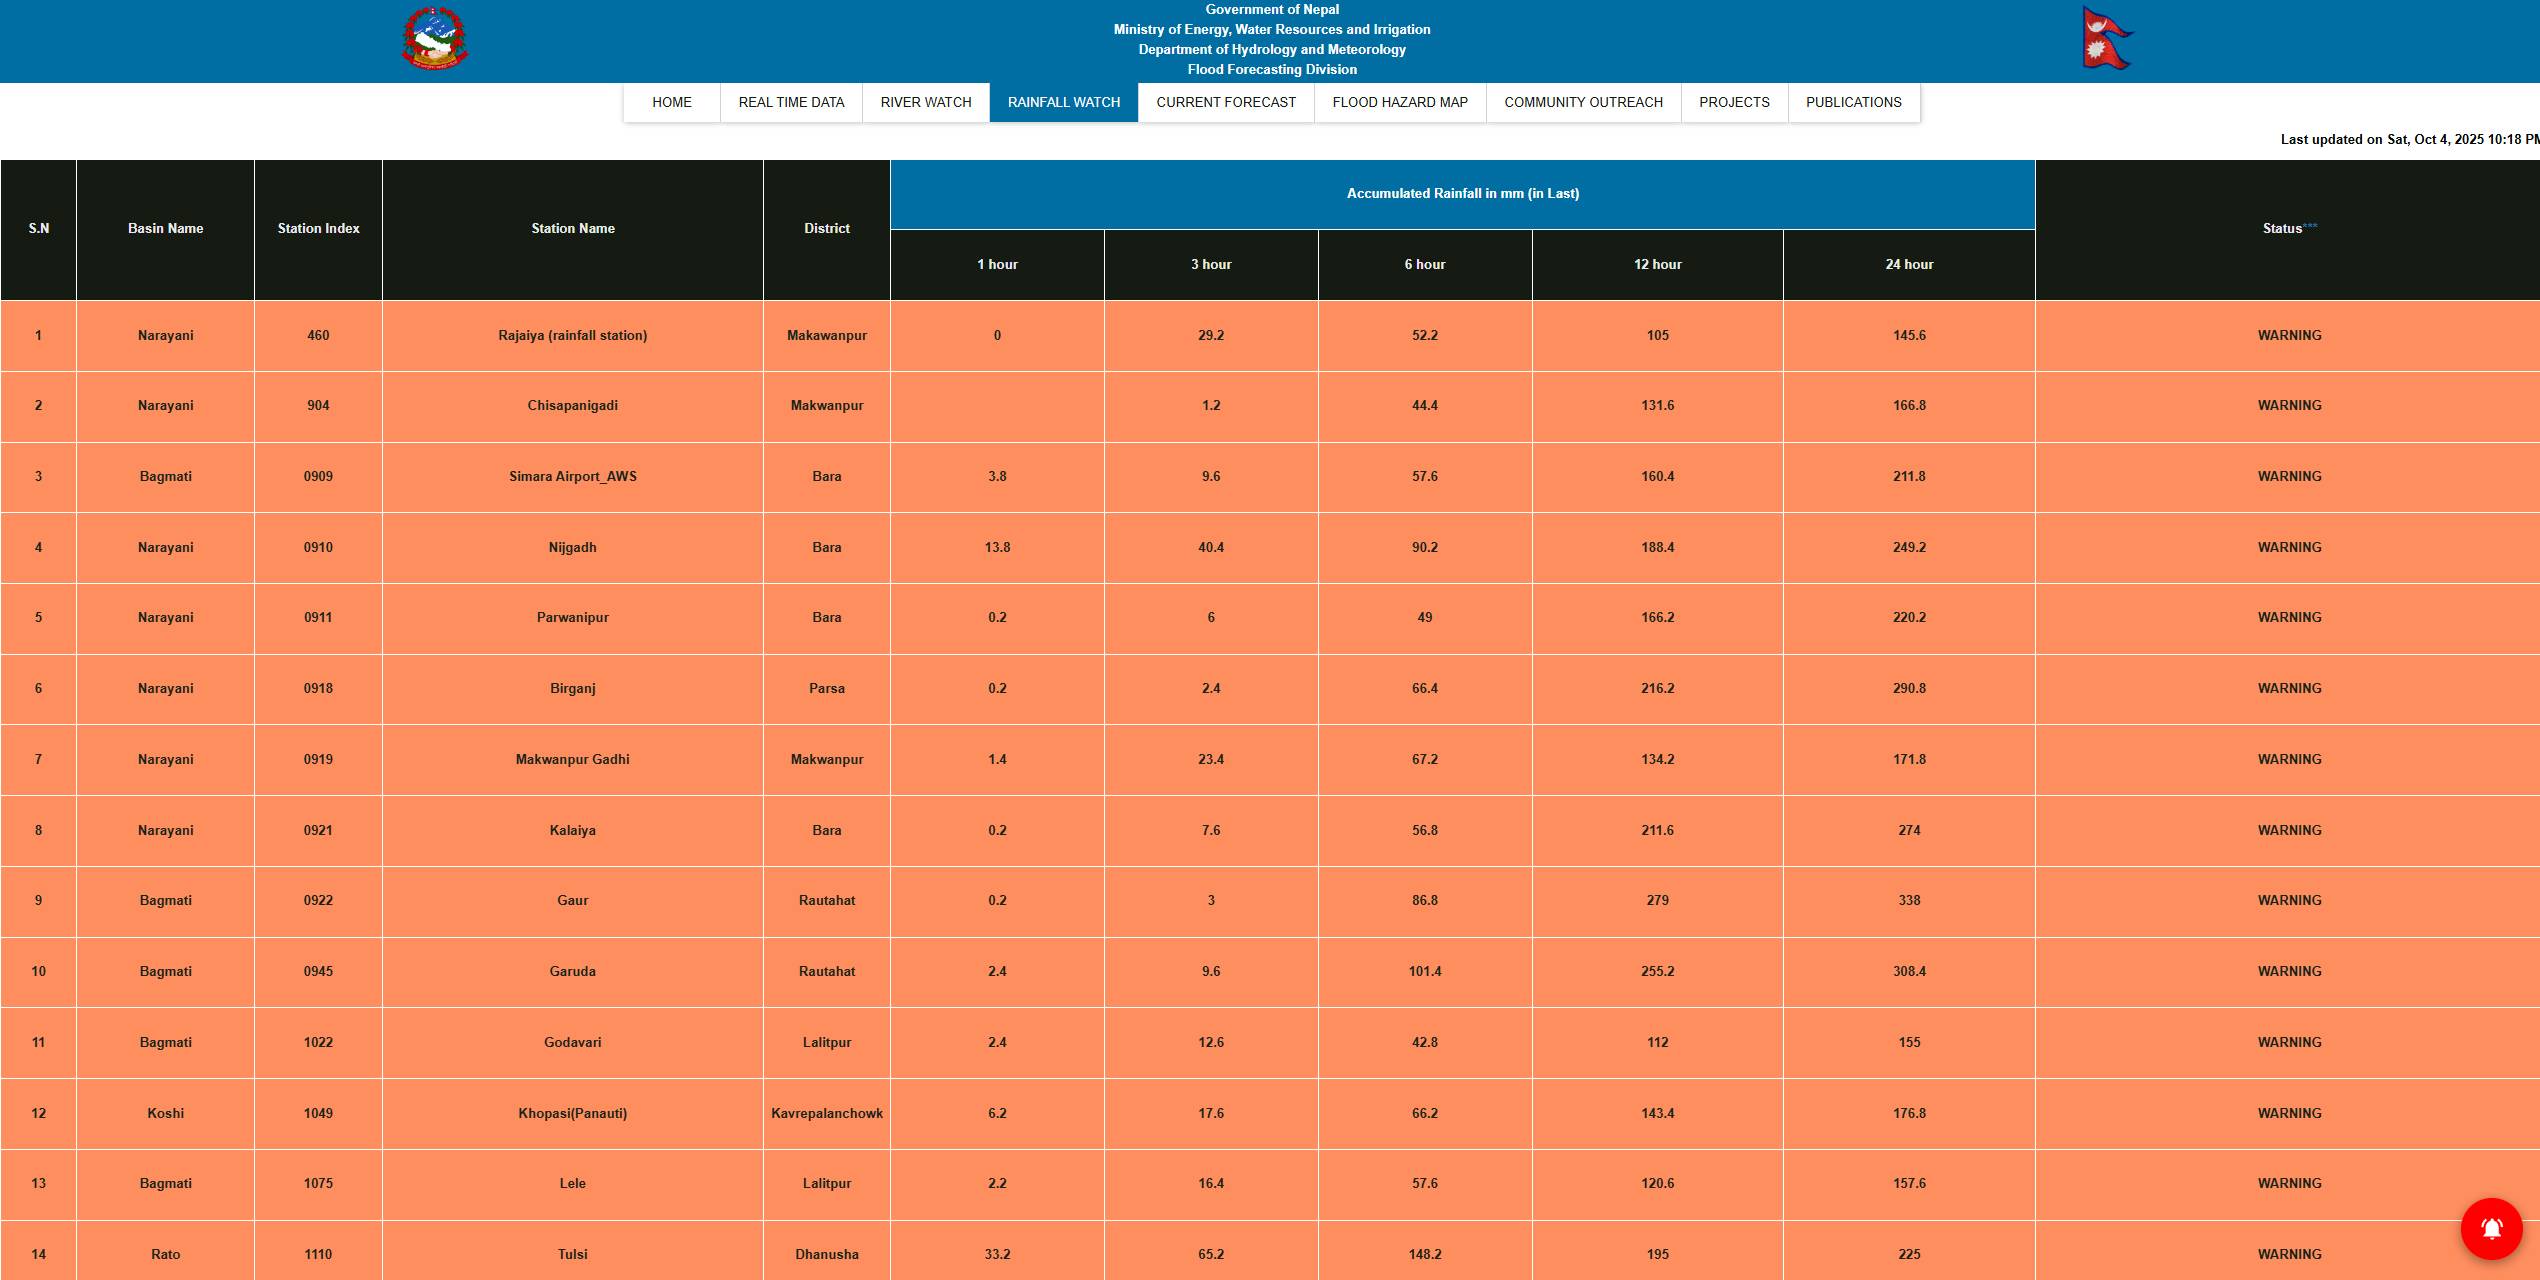
Task: Click the Rajaiya (rainfall station) name cell
Action: point(572,336)
